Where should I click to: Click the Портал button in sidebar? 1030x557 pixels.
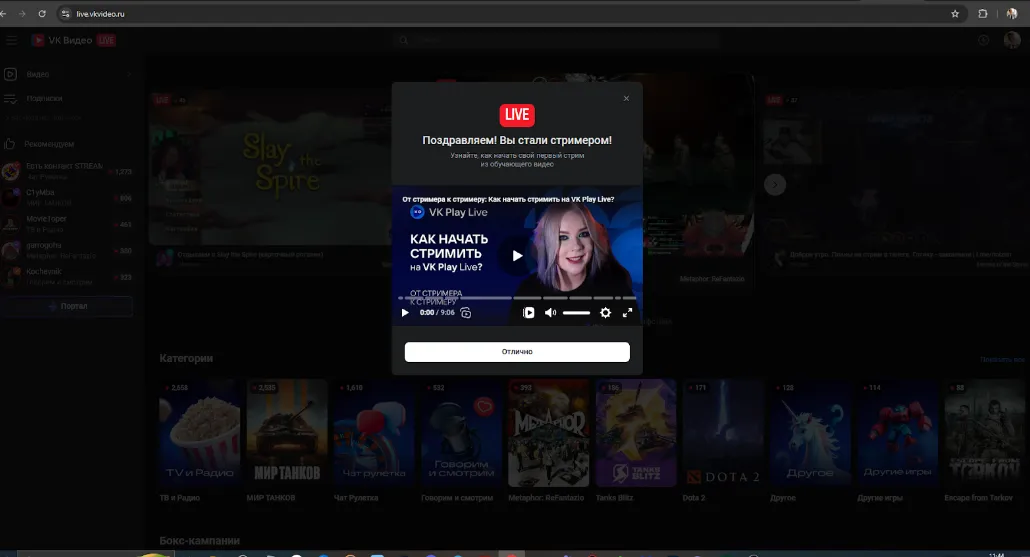point(68,306)
